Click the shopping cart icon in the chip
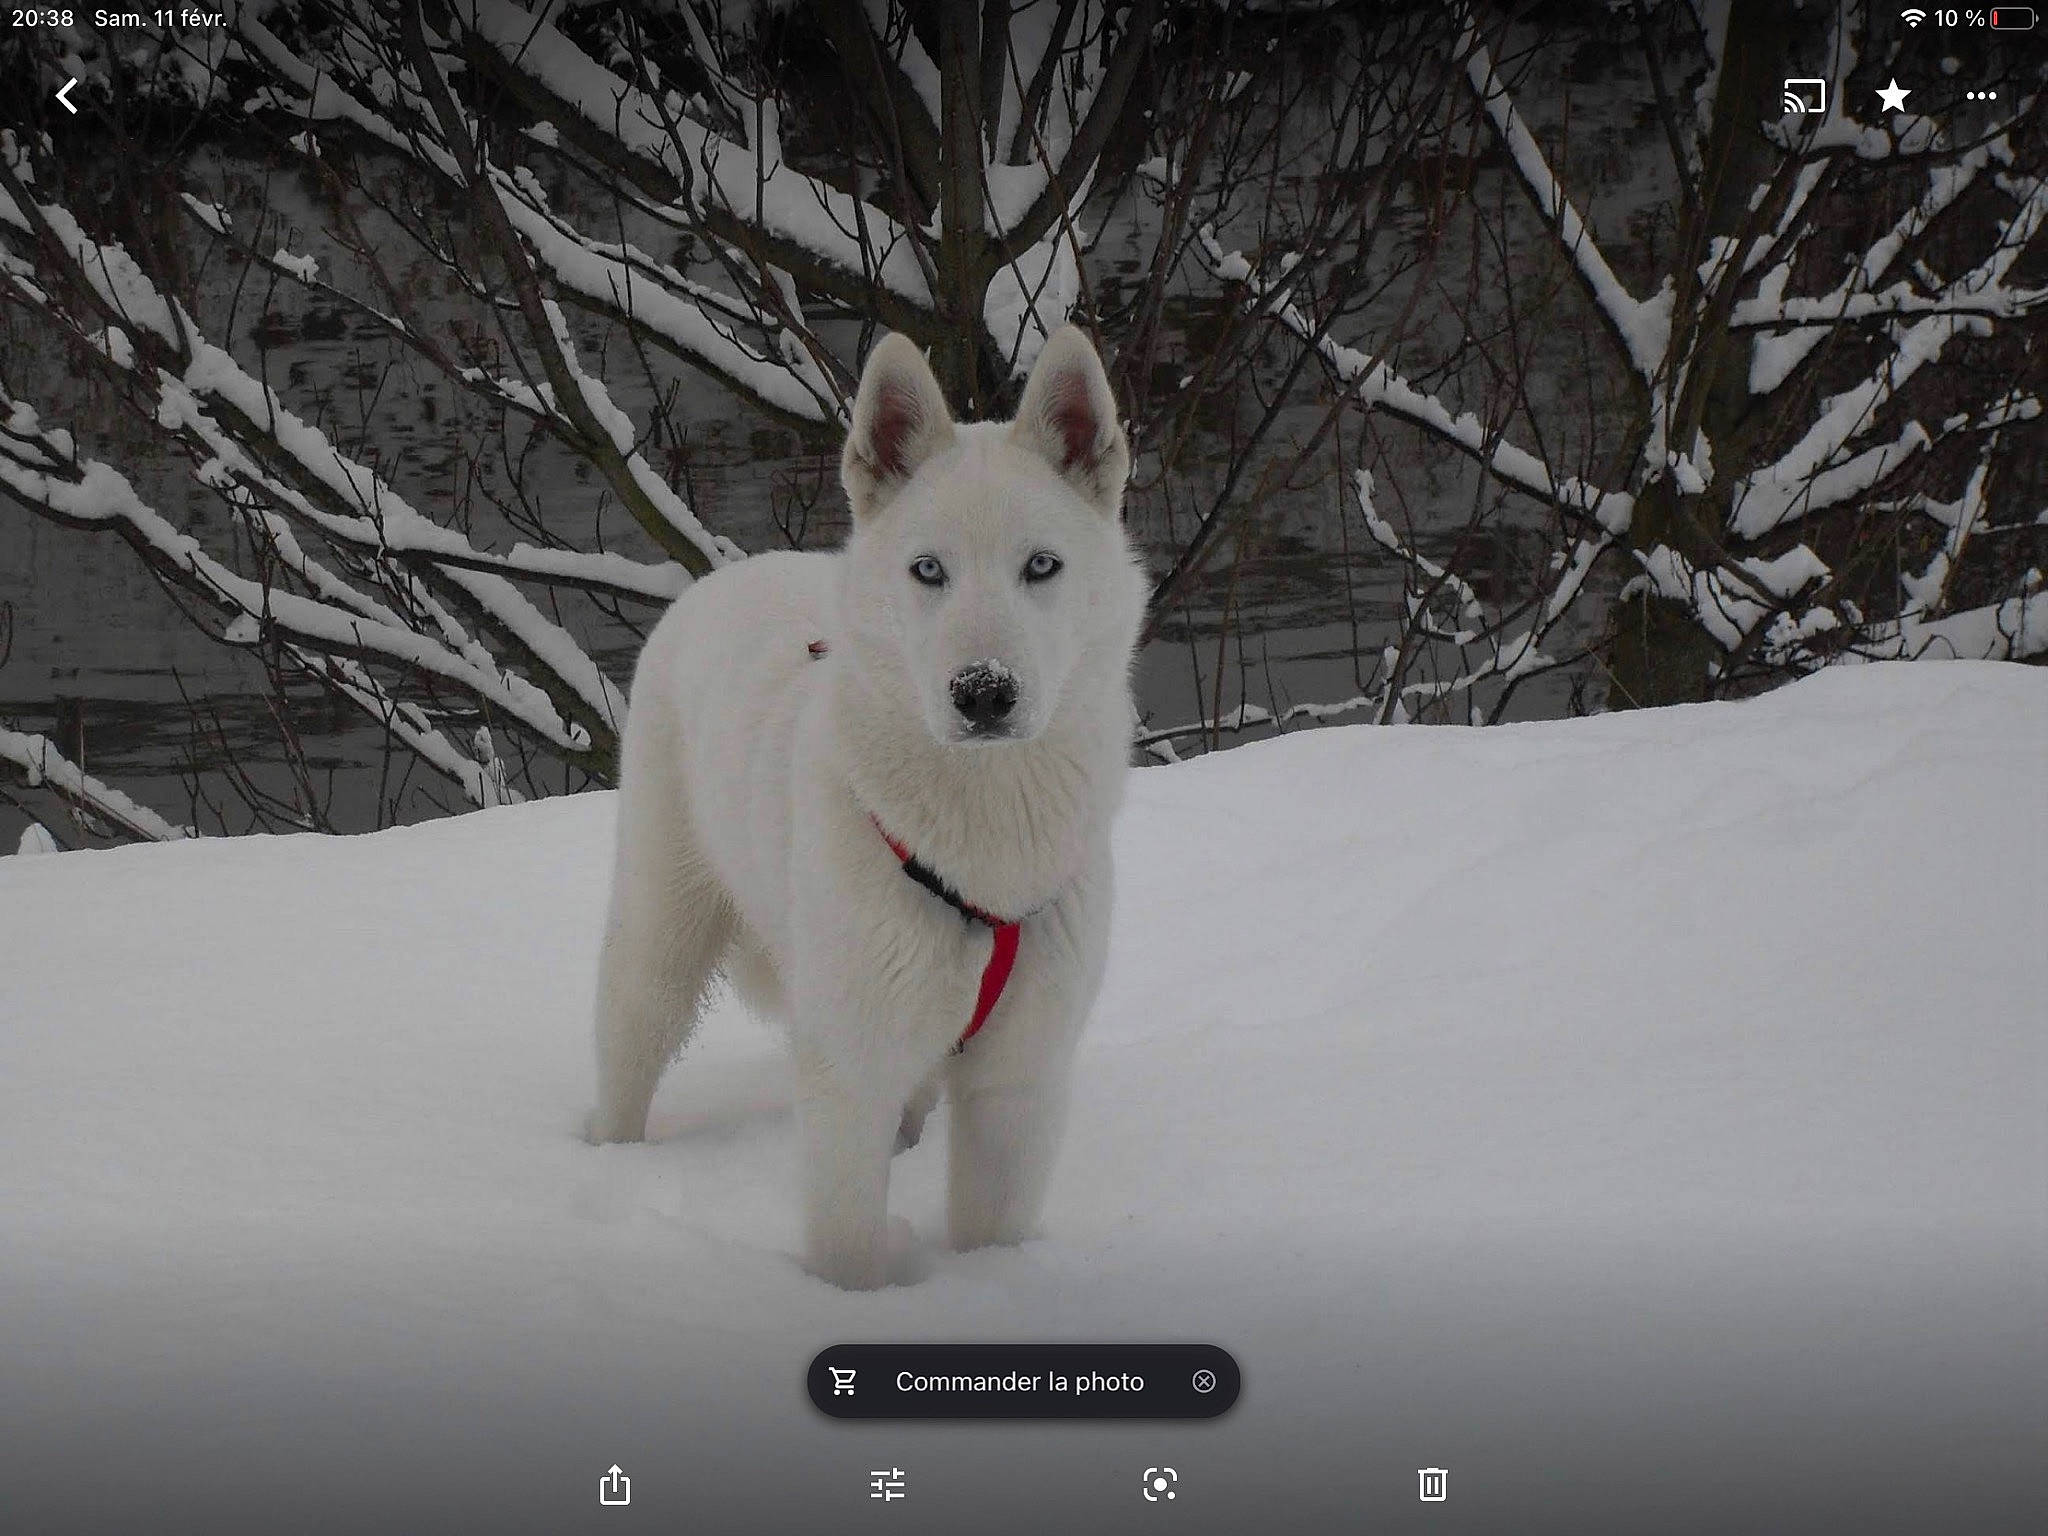The image size is (2048, 1536). click(x=843, y=1381)
